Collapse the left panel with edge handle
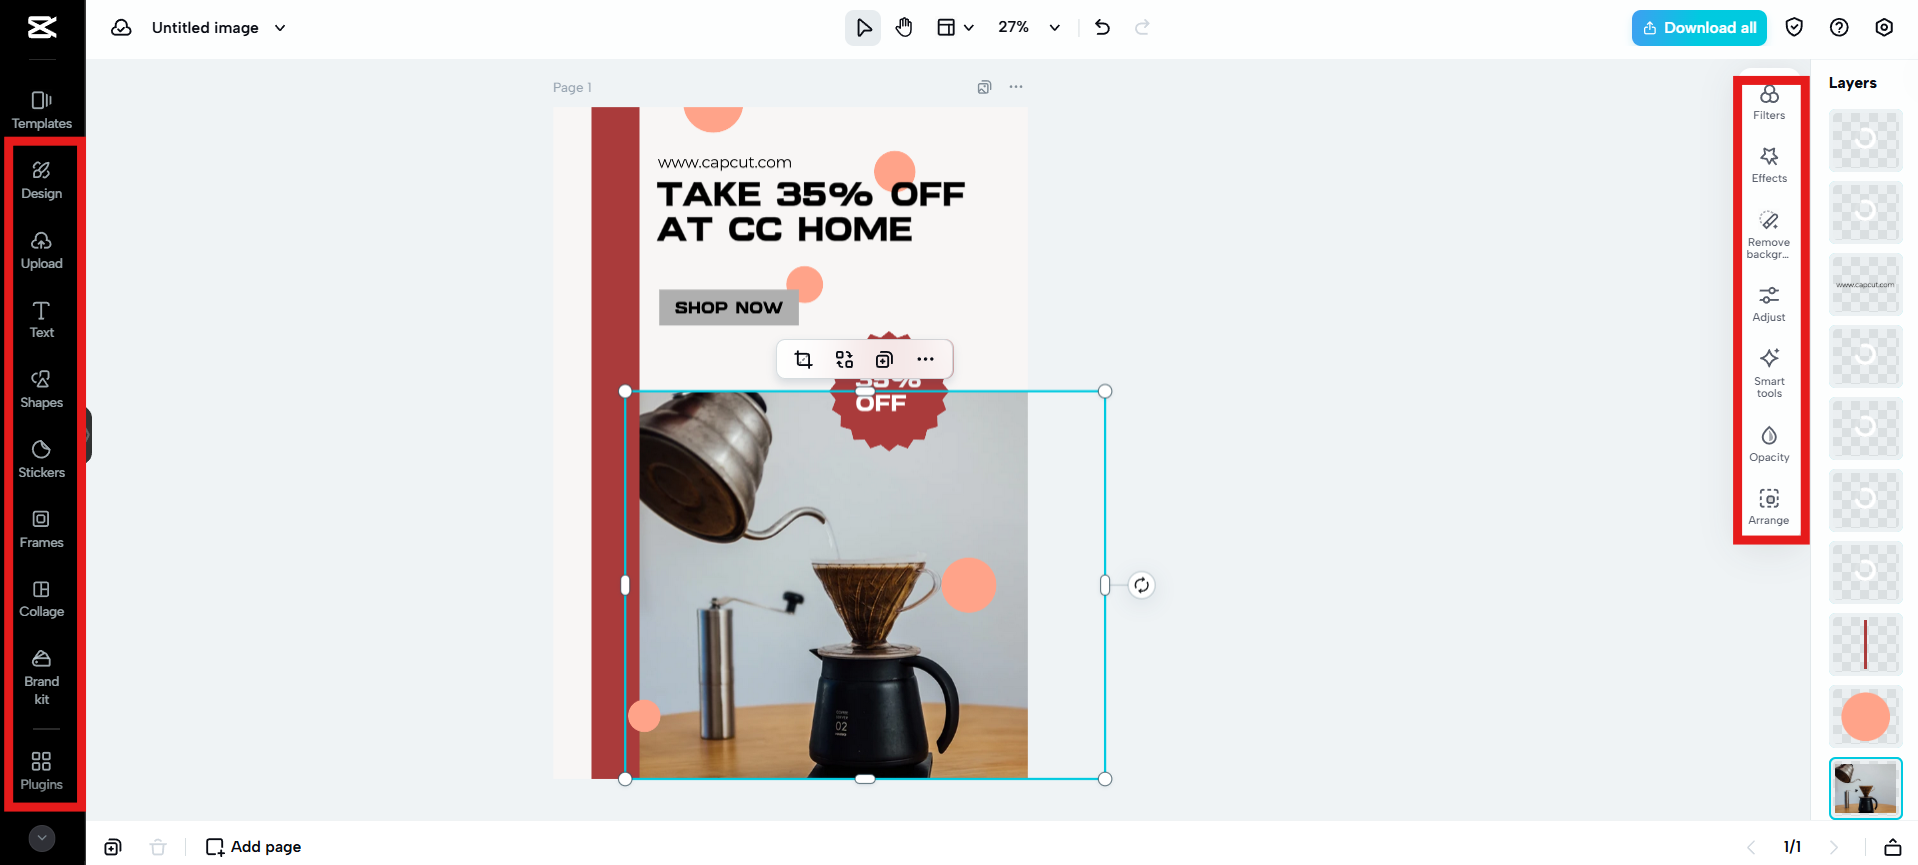Screen dimensions: 1918x865 88,435
